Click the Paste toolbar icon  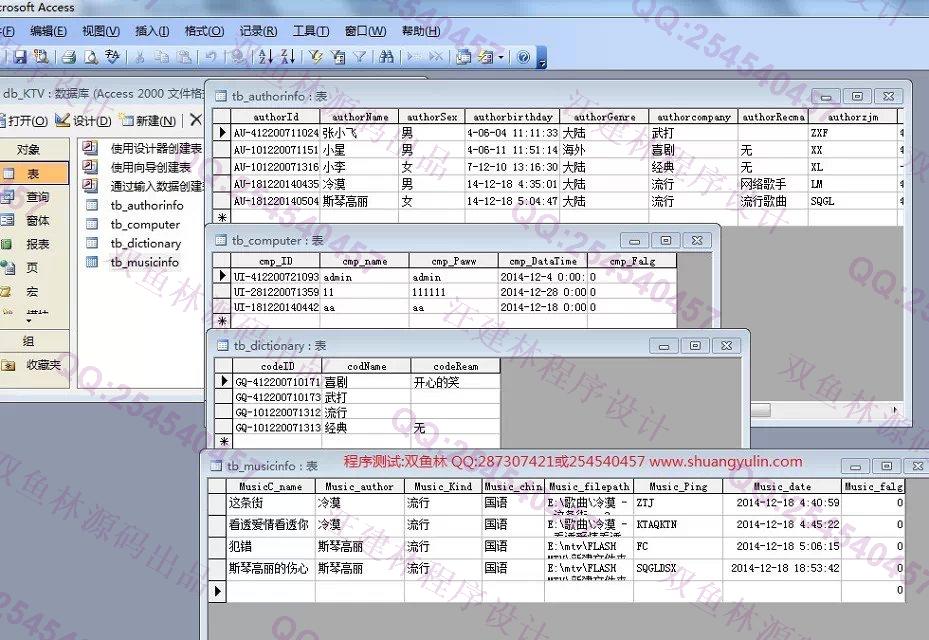coord(184,57)
